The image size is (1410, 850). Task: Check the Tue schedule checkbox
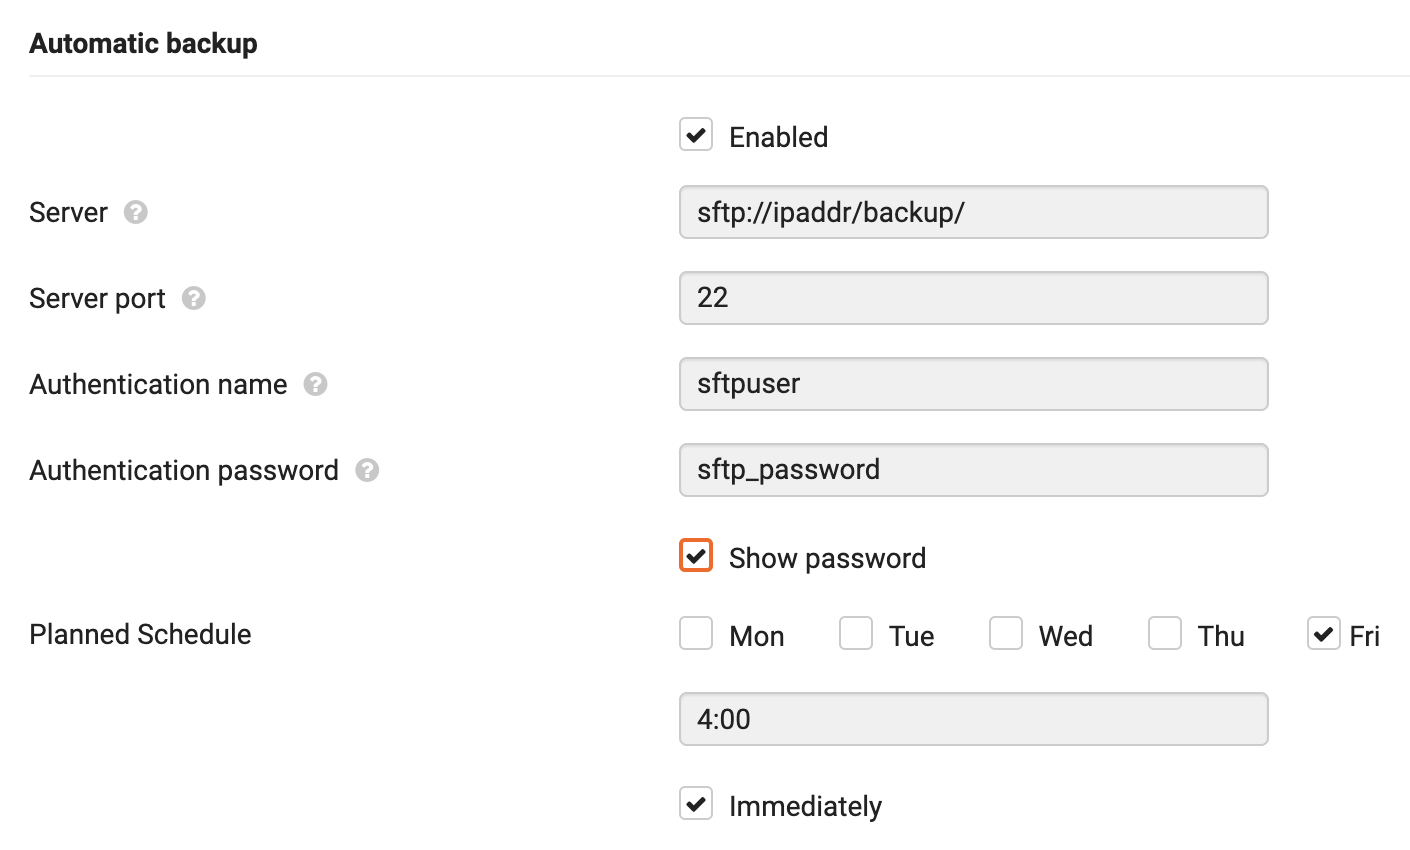click(x=856, y=633)
